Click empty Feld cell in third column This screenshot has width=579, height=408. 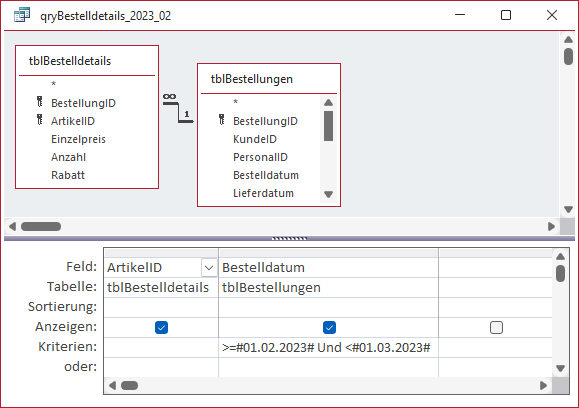point(495,268)
